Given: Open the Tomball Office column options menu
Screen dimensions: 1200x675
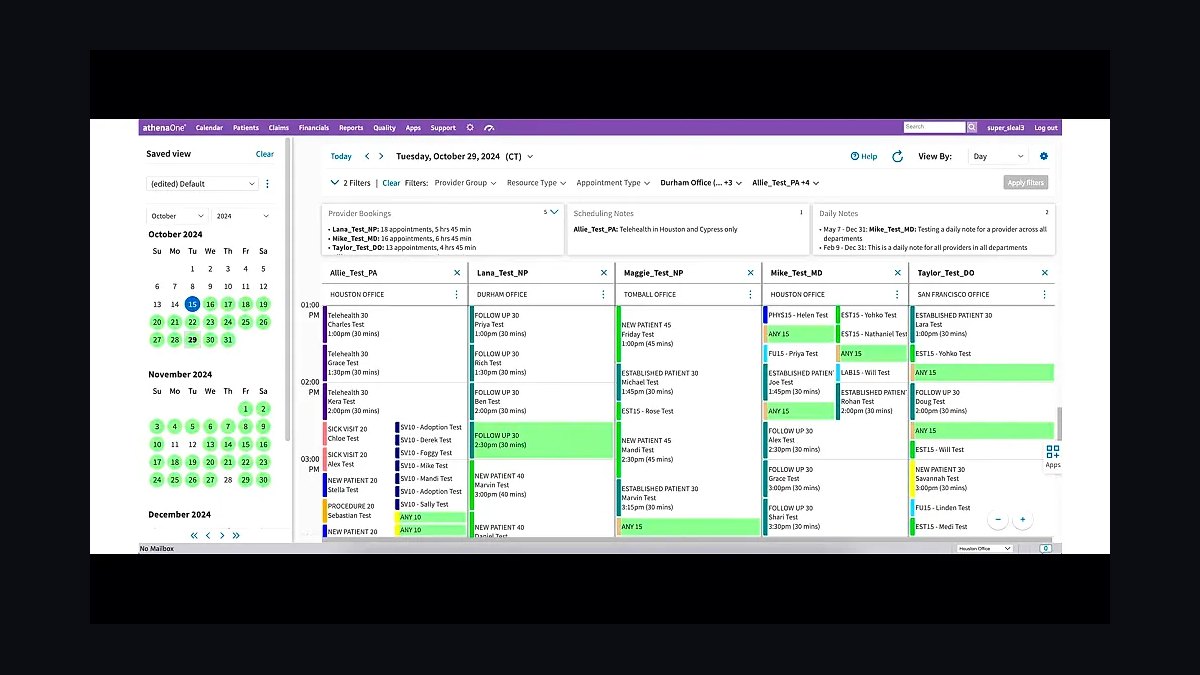Looking at the screenshot, I should point(750,294).
